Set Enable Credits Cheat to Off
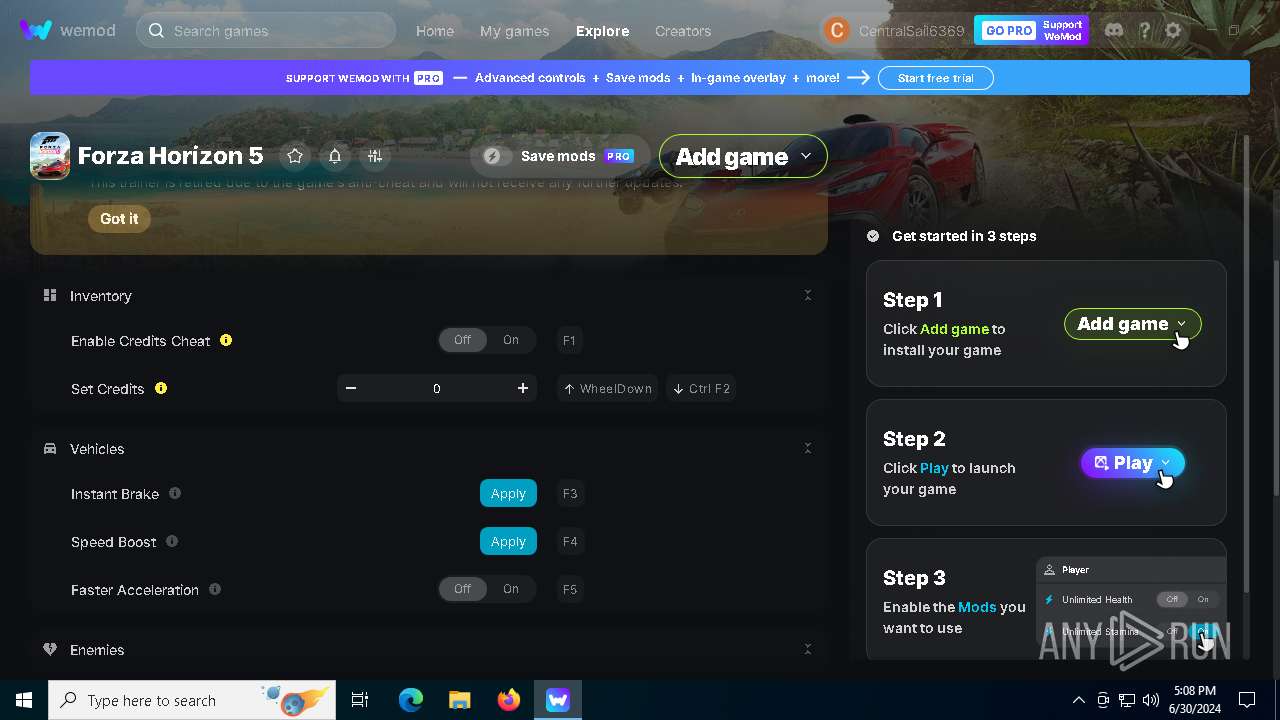This screenshot has width=1280, height=720. [x=462, y=340]
